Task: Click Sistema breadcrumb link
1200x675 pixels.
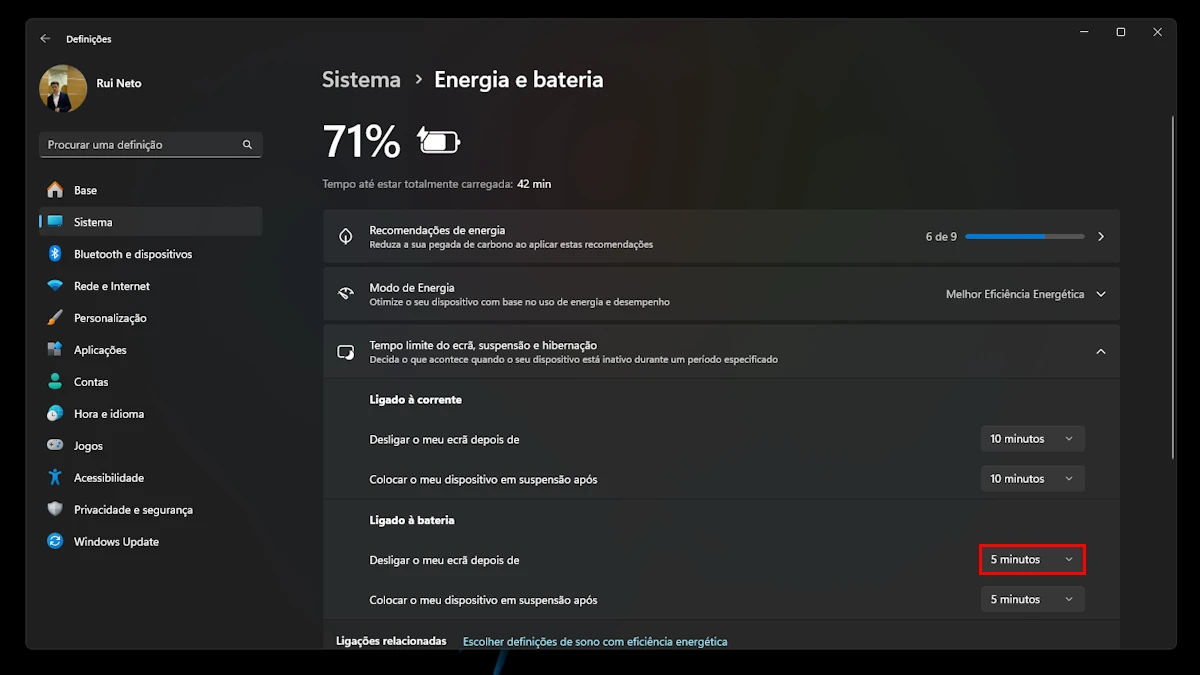Action: (361, 80)
